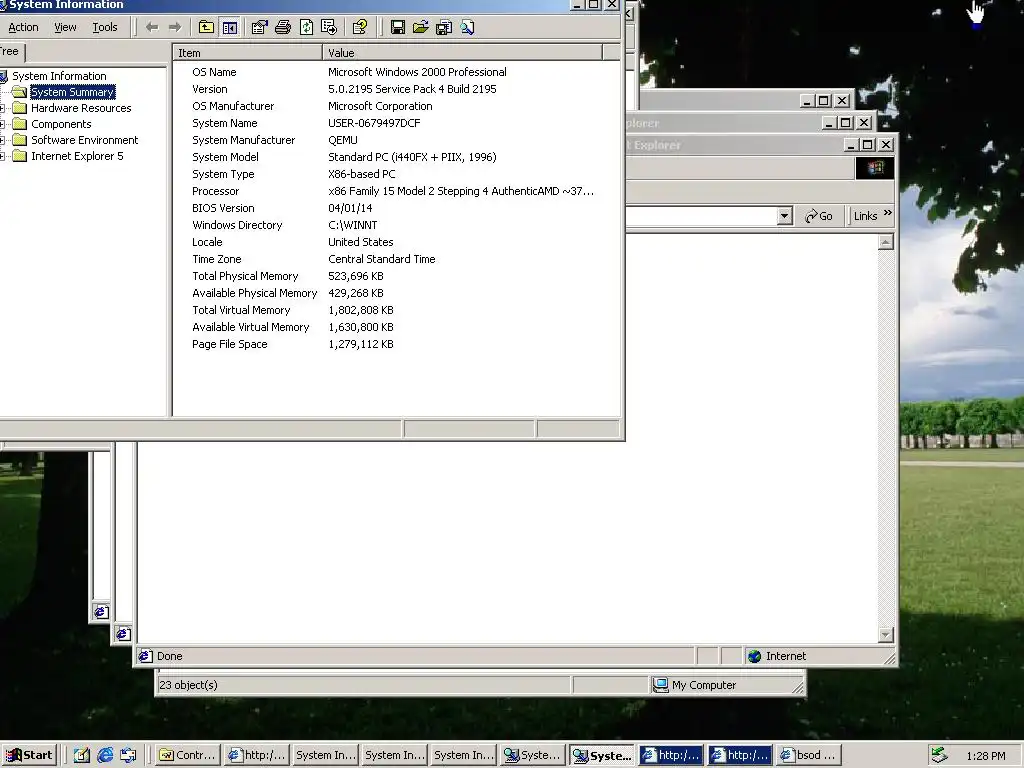Viewport: 1024px width, 768px height.
Task: Select the Tree tab
Action: tap(10, 52)
